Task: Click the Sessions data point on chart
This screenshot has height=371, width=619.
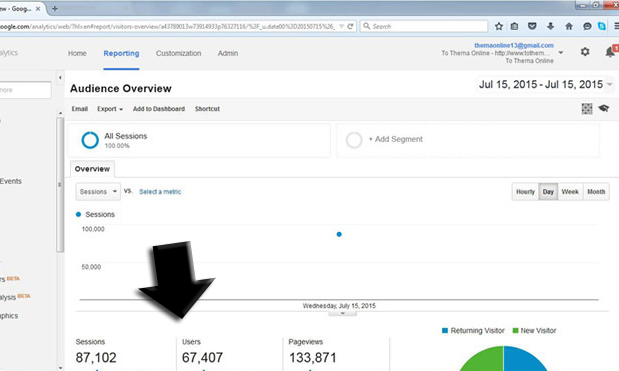Action: pyautogui.click(x=339, y=234)
